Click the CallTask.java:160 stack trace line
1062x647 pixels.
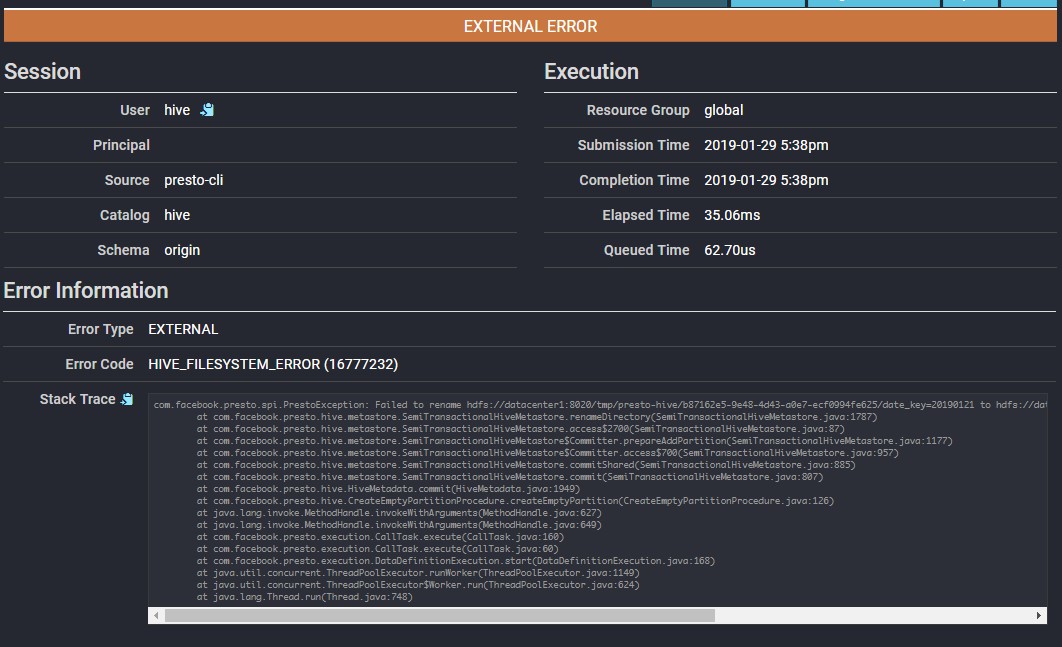(380, 537)
